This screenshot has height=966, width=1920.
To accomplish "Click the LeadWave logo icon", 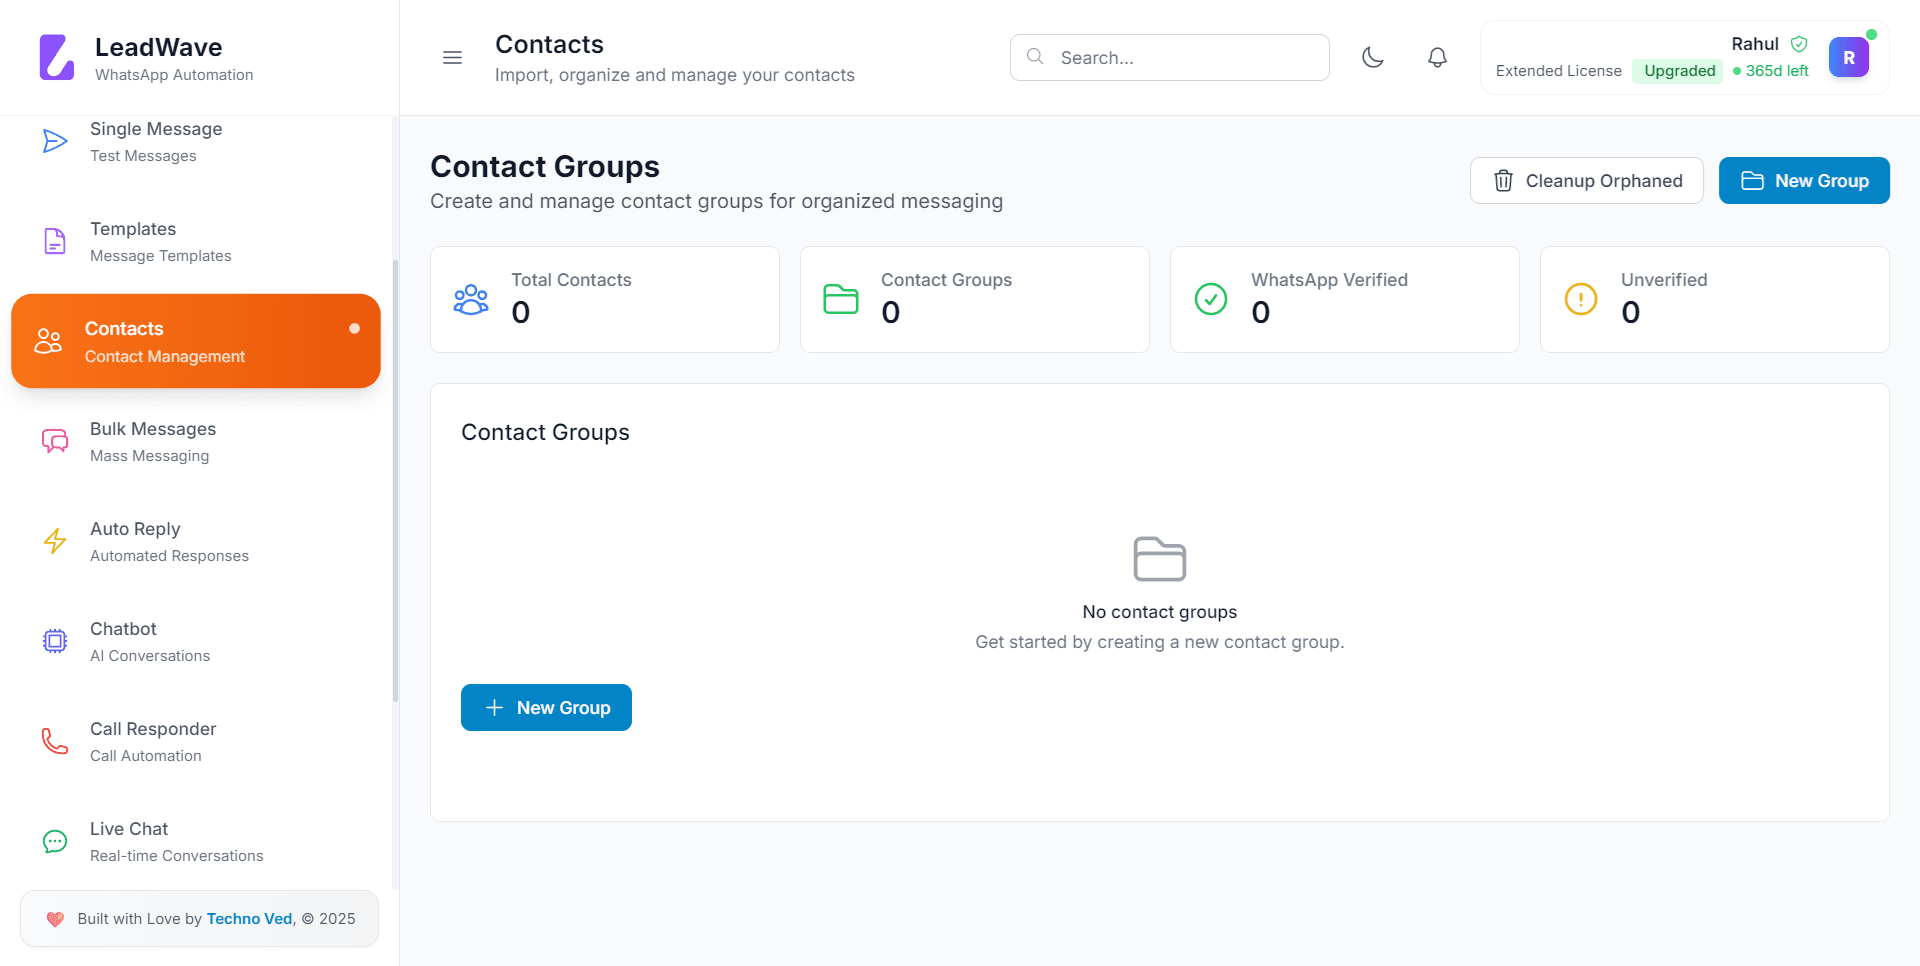I will [x=57, y=58].
